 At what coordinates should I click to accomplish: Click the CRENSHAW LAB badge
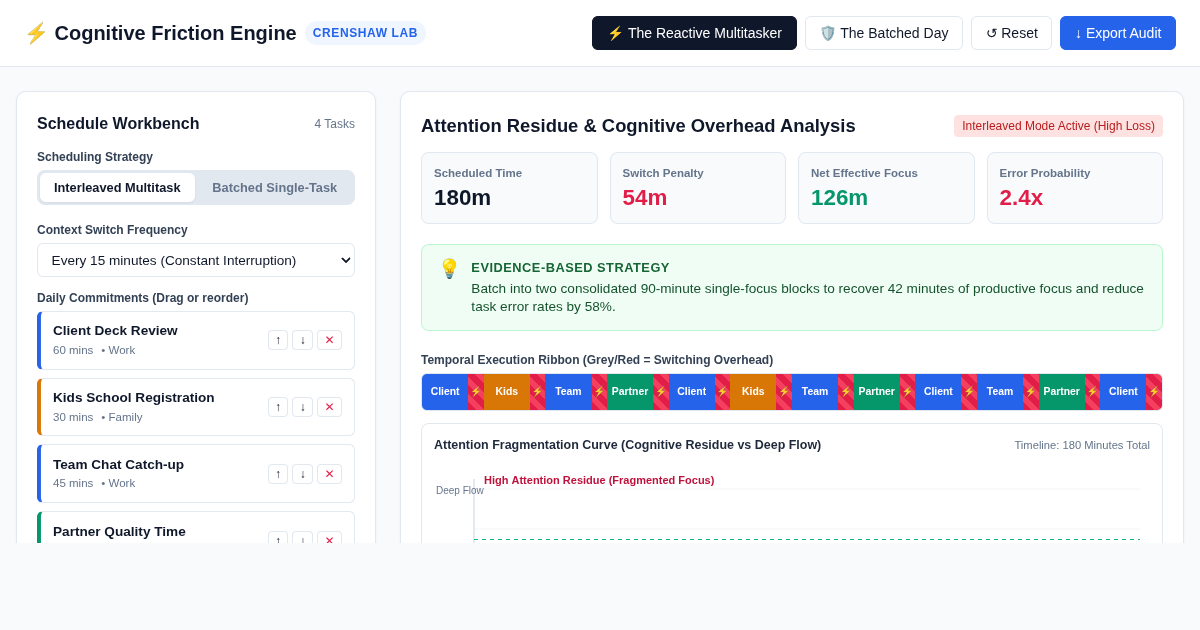coord(365,33)
